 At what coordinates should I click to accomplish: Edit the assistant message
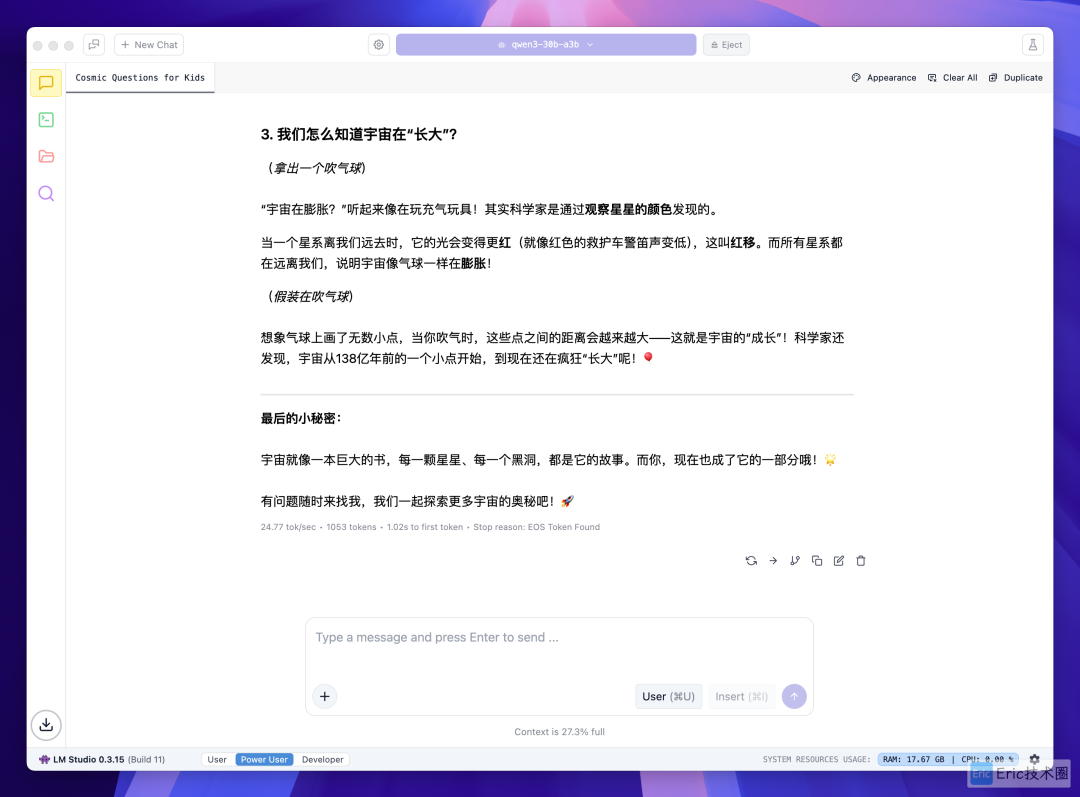click(x=839, y=561)
